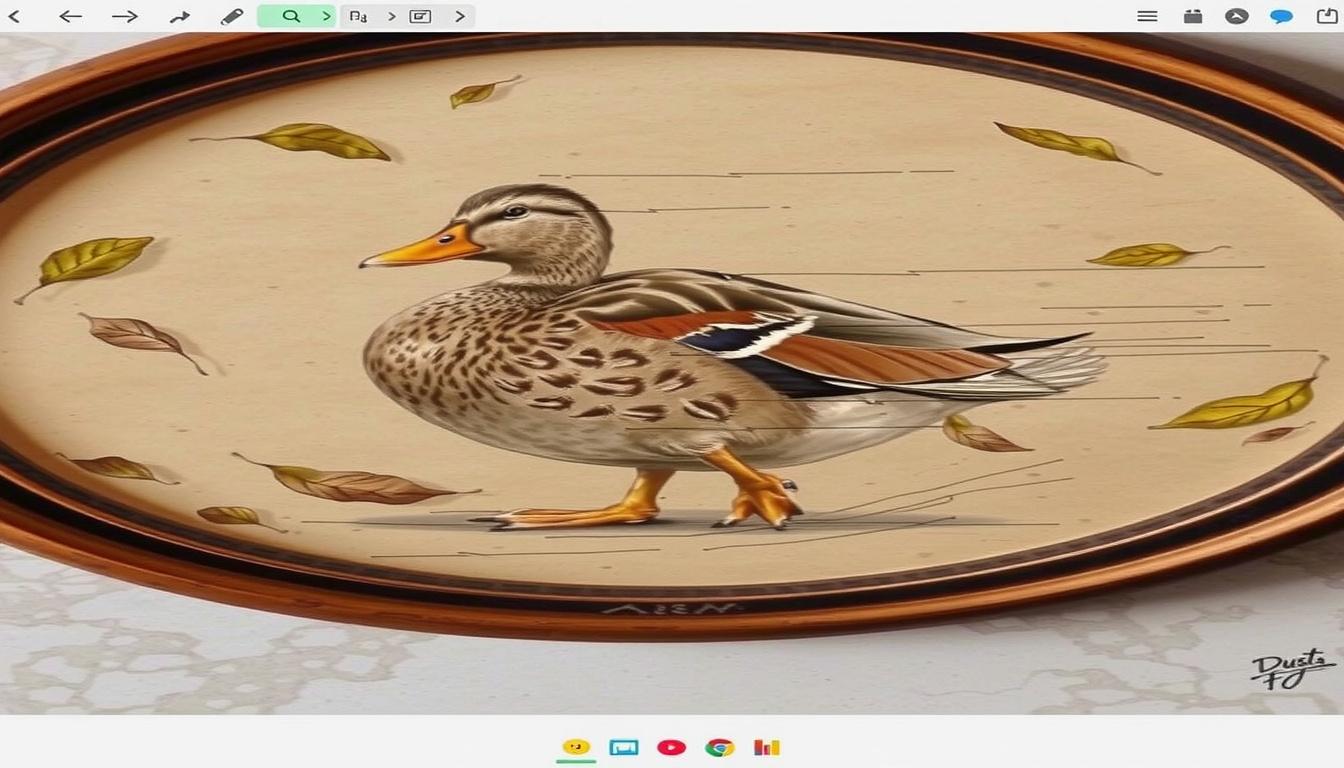Launch Google Chrome from the dock
Viewport: 1344px width, 768px height.
pos(719,747)
